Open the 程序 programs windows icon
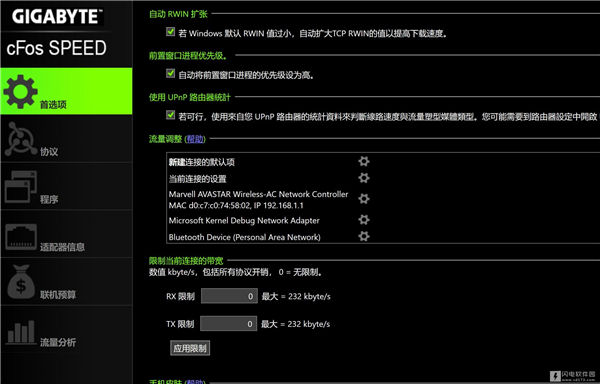This screenshot has width=600, height=384. (x=21, y=187)
